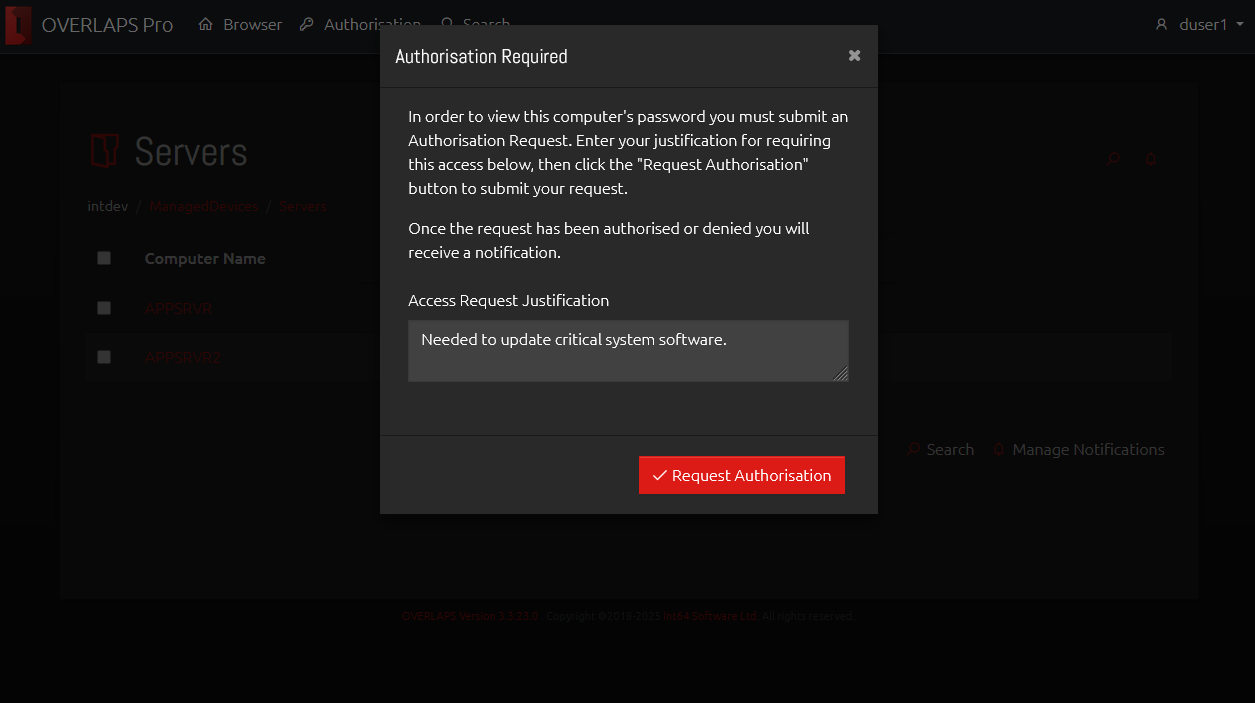Click the magnifier icon beside bottom Search
Screen dimensions: 1255x703
(914, 450)
